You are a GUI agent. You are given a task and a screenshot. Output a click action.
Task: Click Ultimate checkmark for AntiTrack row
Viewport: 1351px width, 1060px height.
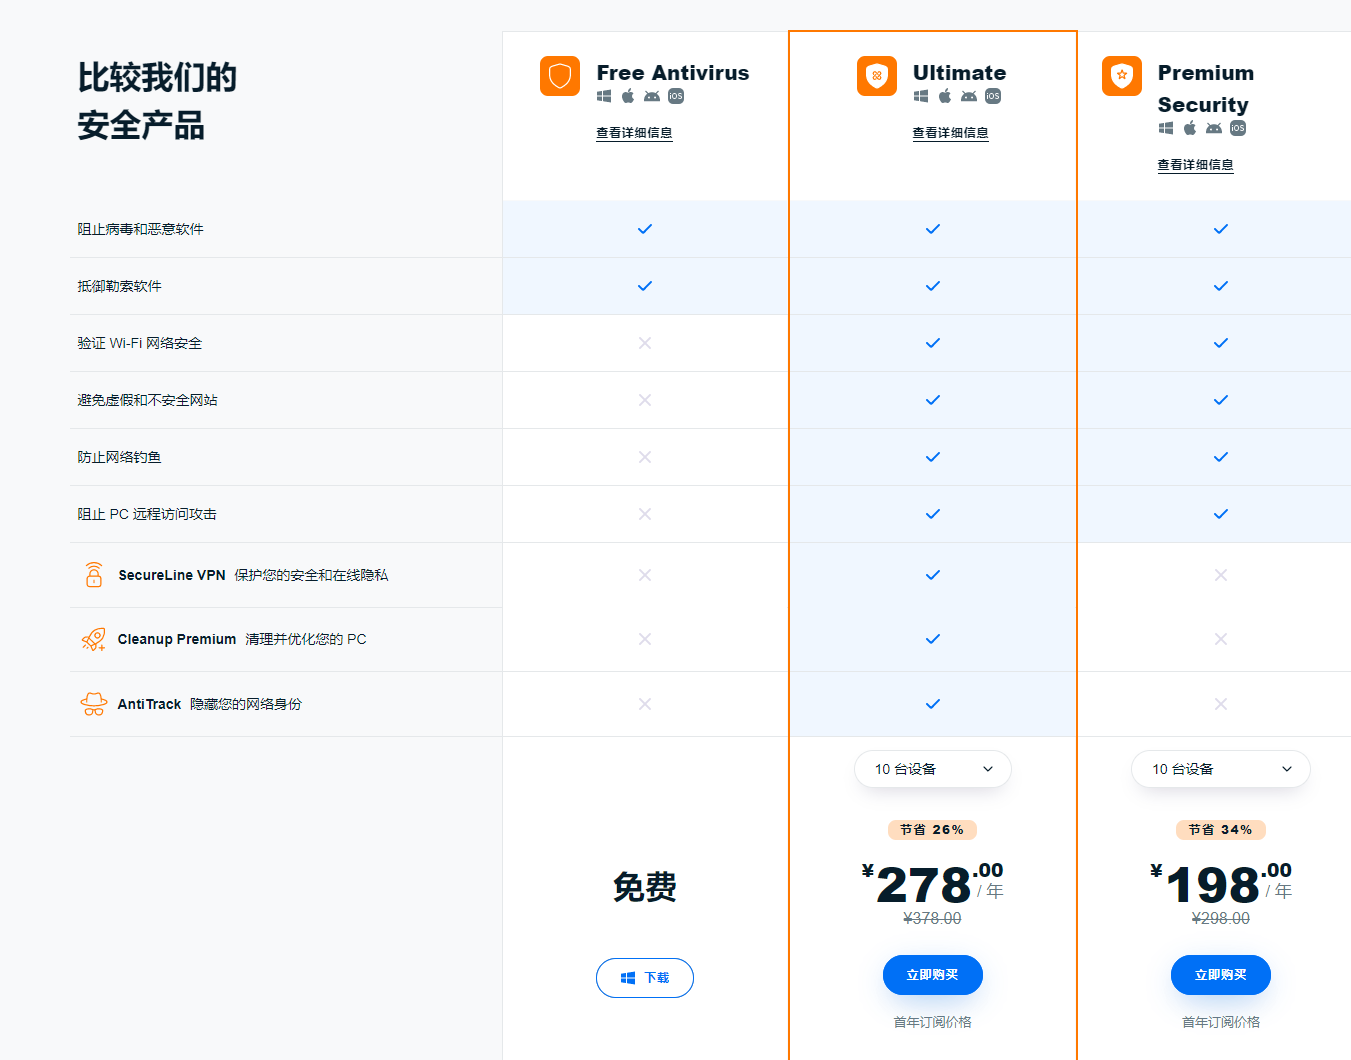(933, 704)
